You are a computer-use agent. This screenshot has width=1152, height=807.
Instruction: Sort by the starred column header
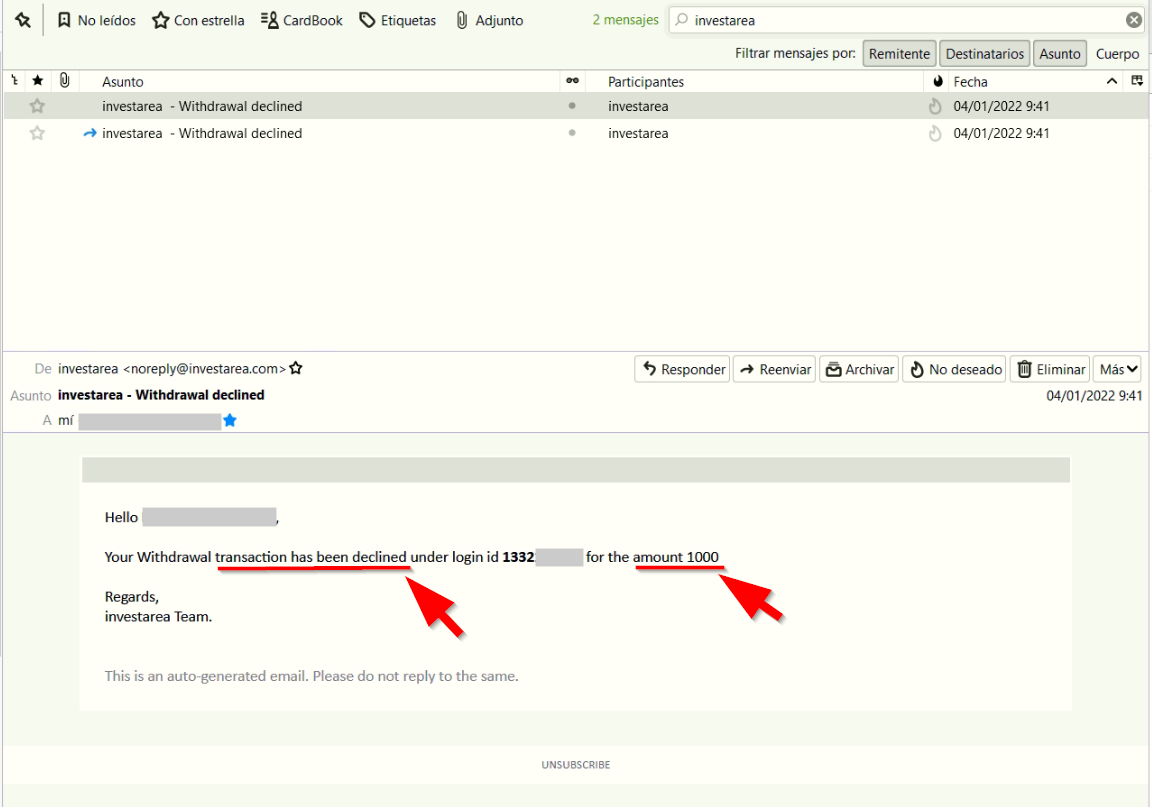(x=37, y=81)
